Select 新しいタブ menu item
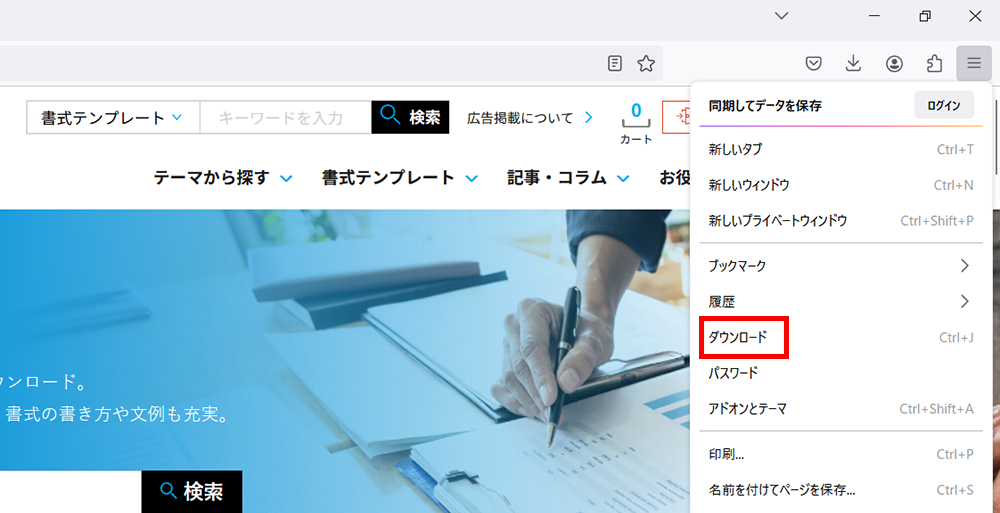 click(841, 149)
